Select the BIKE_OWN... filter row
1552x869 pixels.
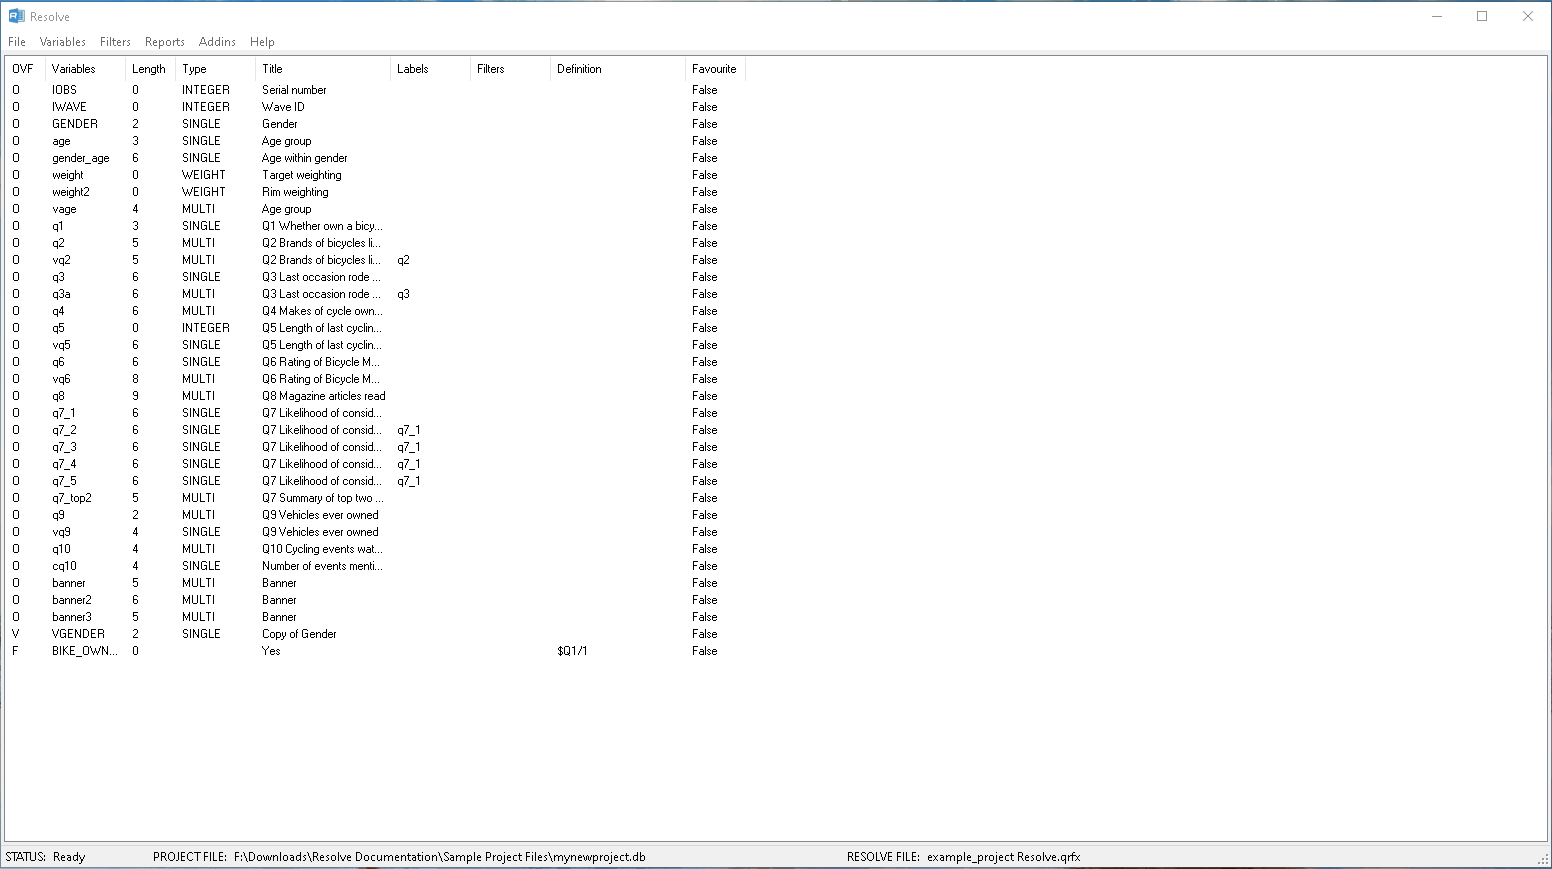point(84,651)
